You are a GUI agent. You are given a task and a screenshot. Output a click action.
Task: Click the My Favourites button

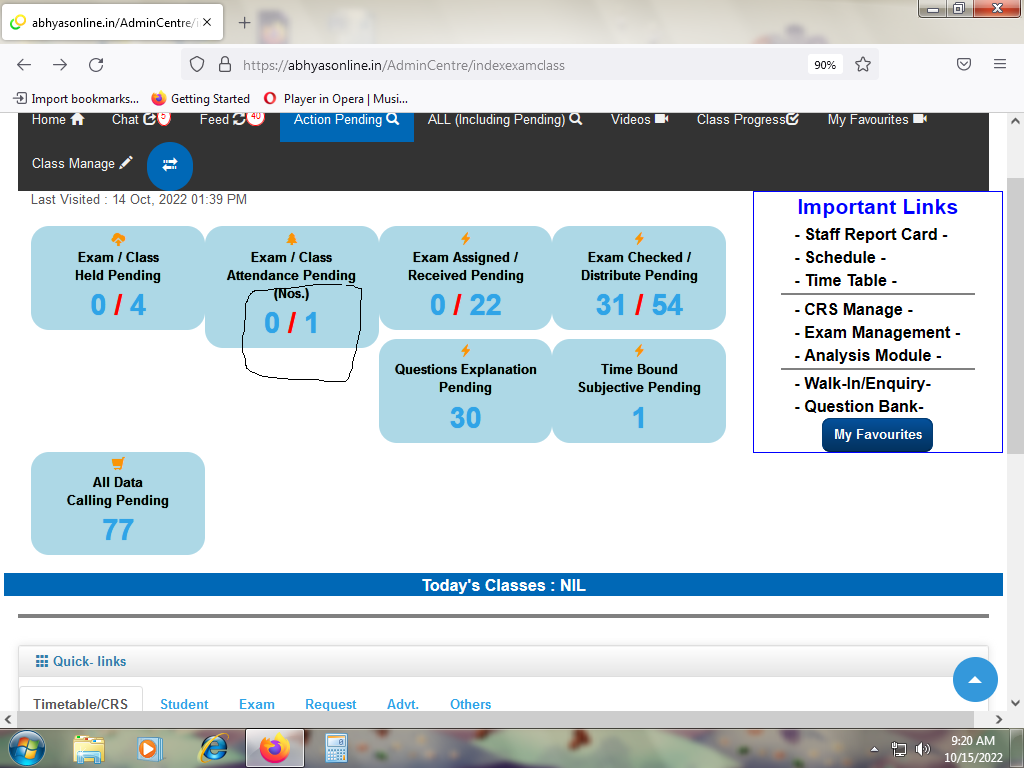coord(877,435)
